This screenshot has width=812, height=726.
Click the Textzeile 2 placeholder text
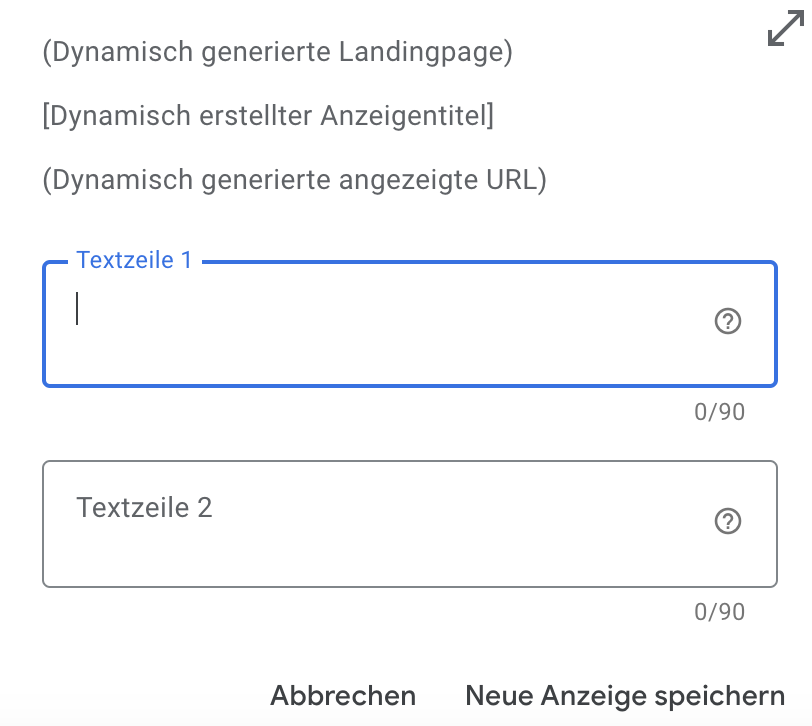tap(145, 508)
